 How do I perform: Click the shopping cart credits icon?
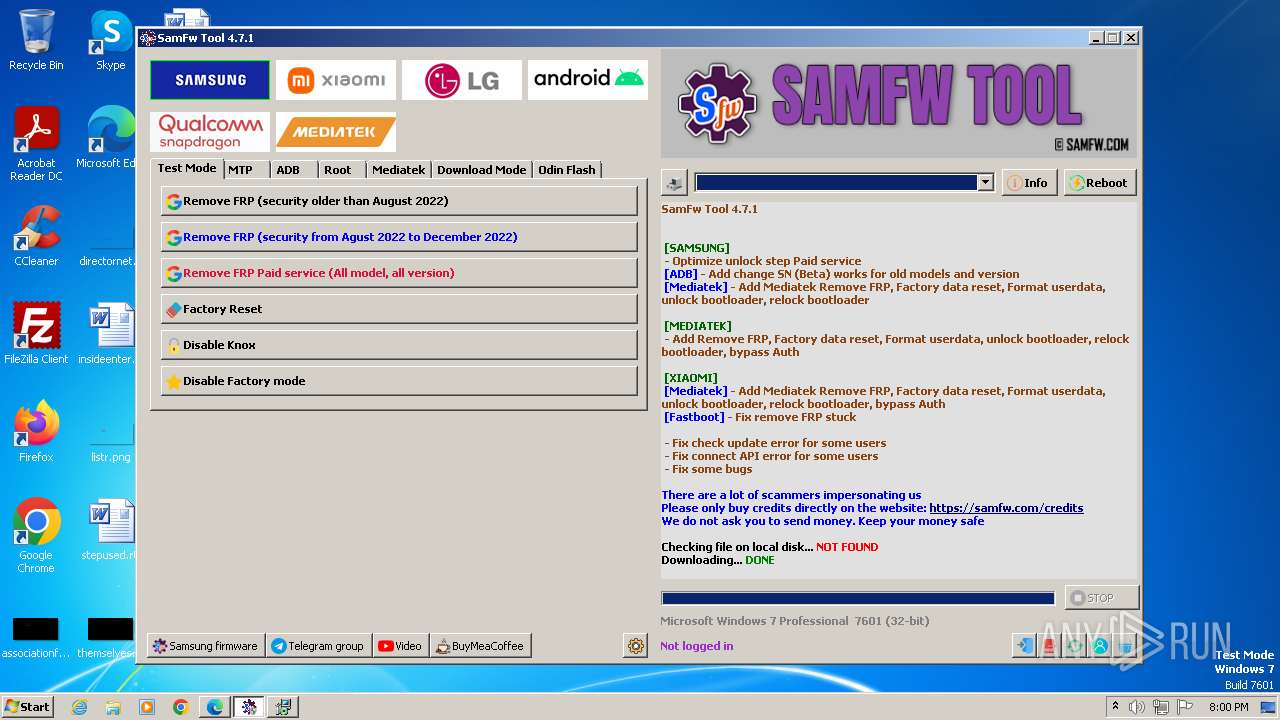1125,646
